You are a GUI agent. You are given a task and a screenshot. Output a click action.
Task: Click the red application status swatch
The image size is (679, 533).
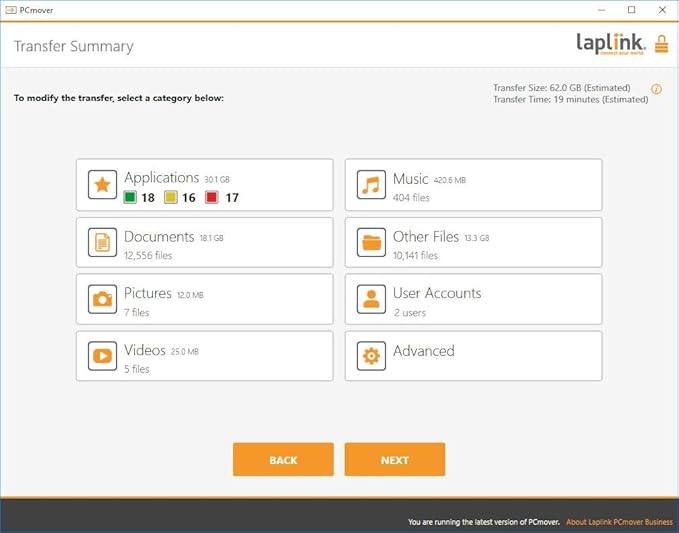[211, 197]
